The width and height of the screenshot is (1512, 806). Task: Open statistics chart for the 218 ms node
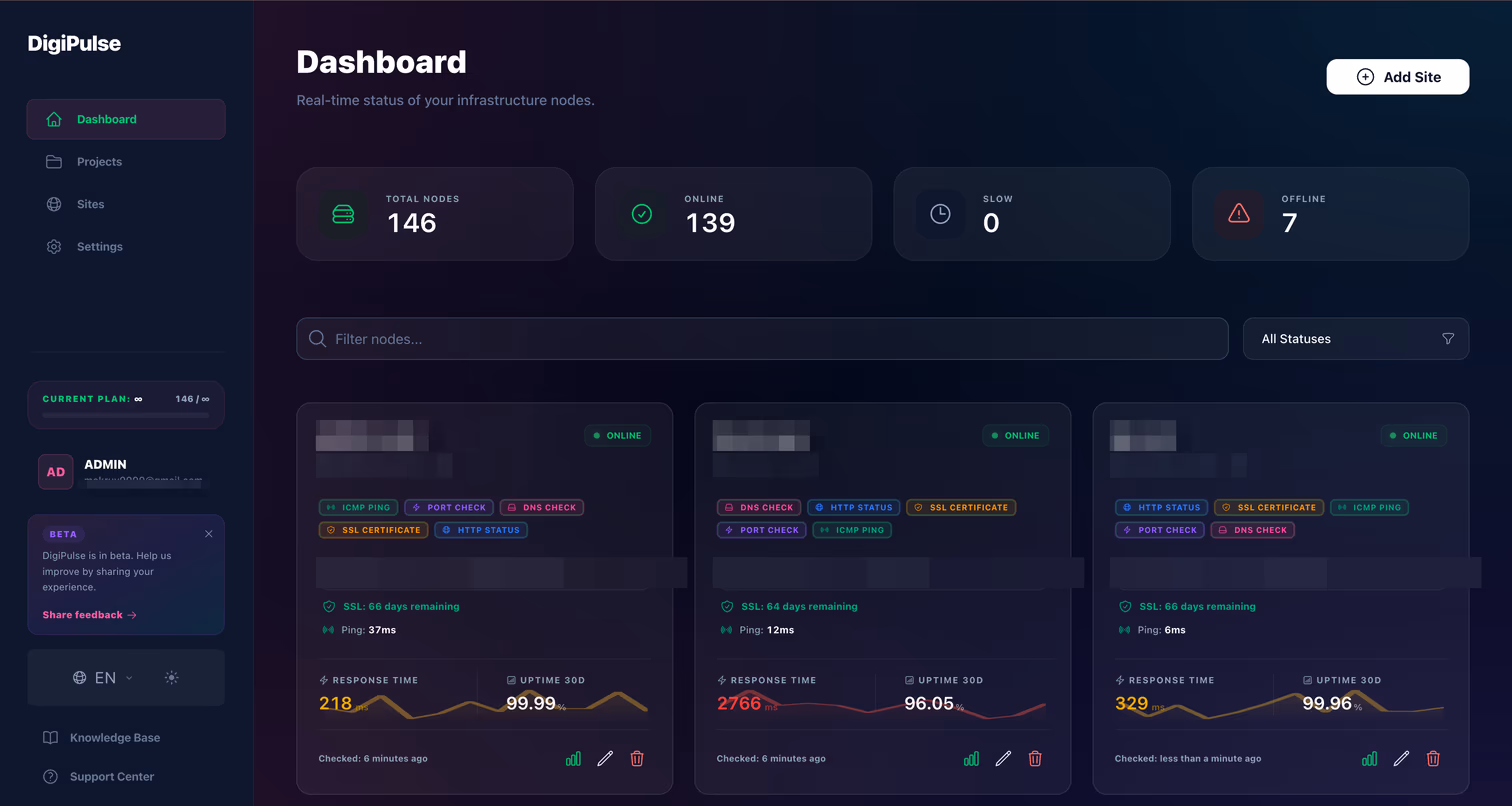573,759
